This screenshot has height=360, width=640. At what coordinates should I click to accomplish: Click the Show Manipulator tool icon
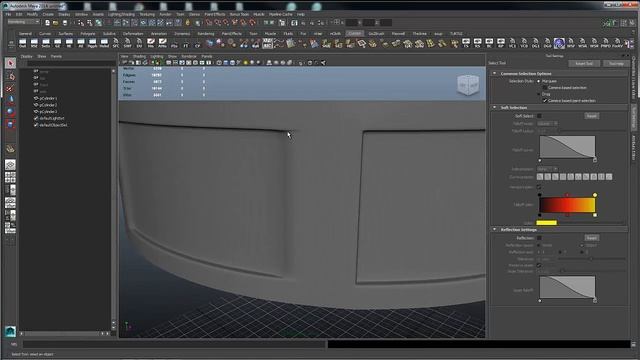[11, 149]
